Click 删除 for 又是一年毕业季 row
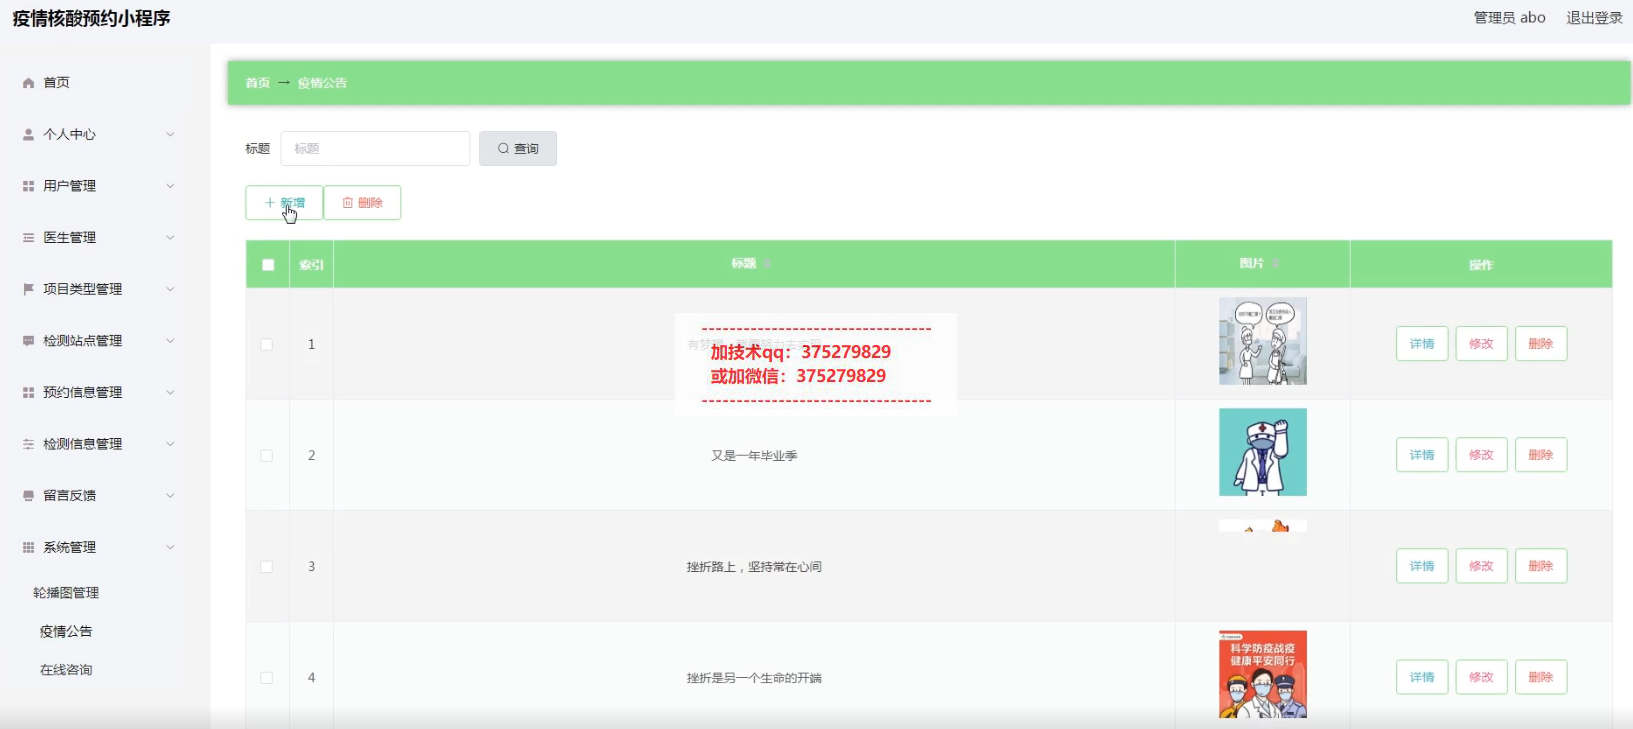1633x729 pixels. click(1541, 455)
